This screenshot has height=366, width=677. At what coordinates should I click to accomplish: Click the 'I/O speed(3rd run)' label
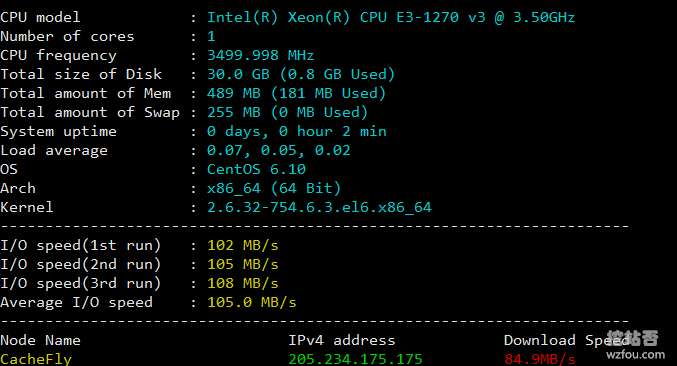pos(81,283)
